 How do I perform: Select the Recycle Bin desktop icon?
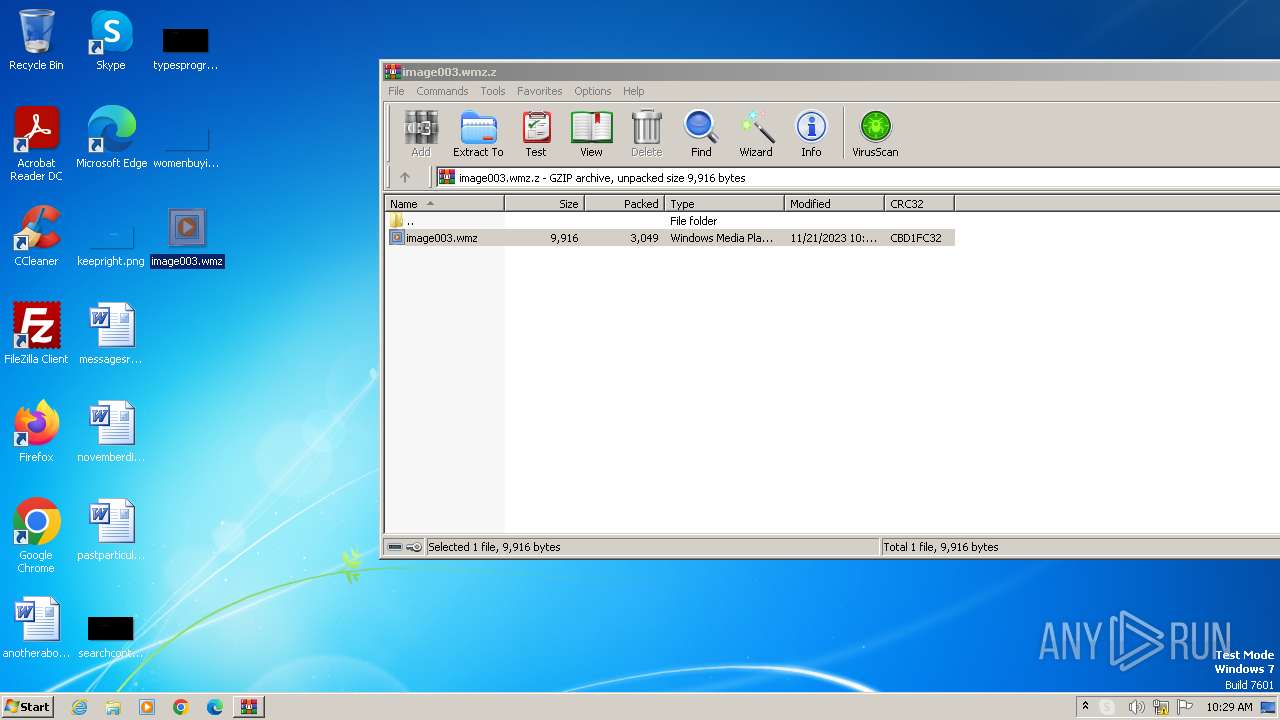(36, 41)
